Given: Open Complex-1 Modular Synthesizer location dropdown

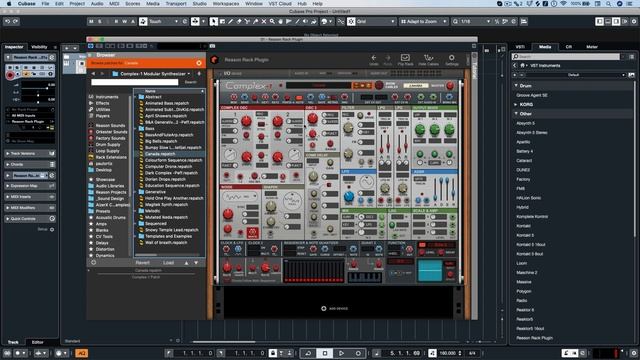Looking at the screenshot, I should (x=151, y=73).
